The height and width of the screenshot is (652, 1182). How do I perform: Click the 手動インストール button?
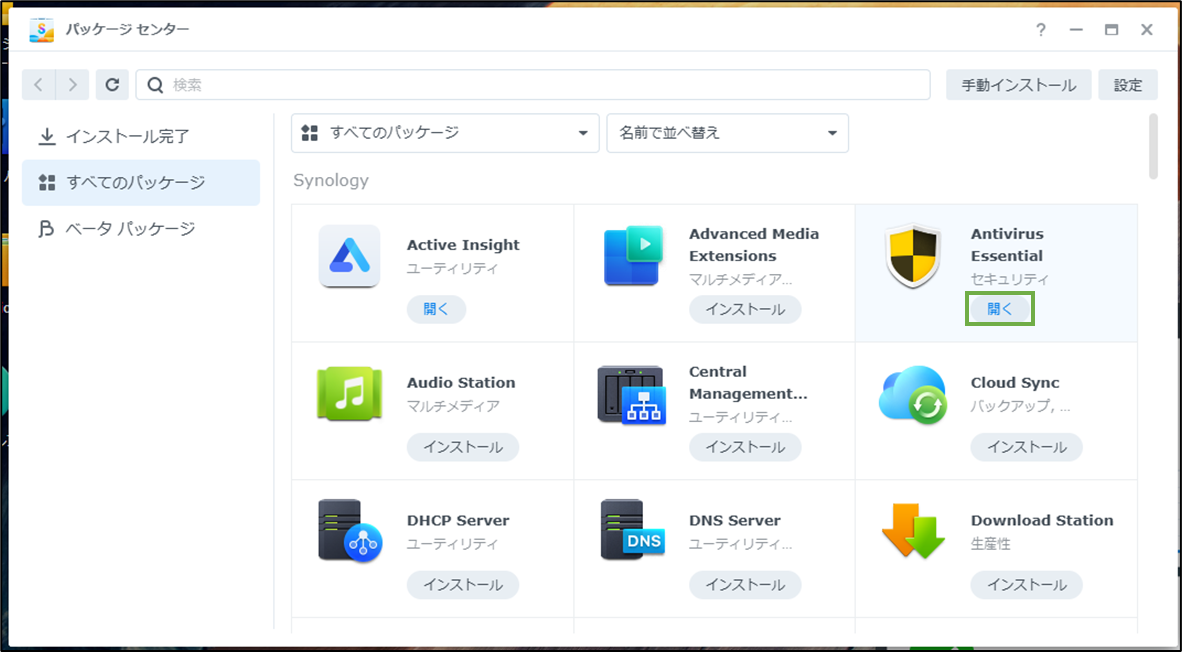click(1018, 85)
